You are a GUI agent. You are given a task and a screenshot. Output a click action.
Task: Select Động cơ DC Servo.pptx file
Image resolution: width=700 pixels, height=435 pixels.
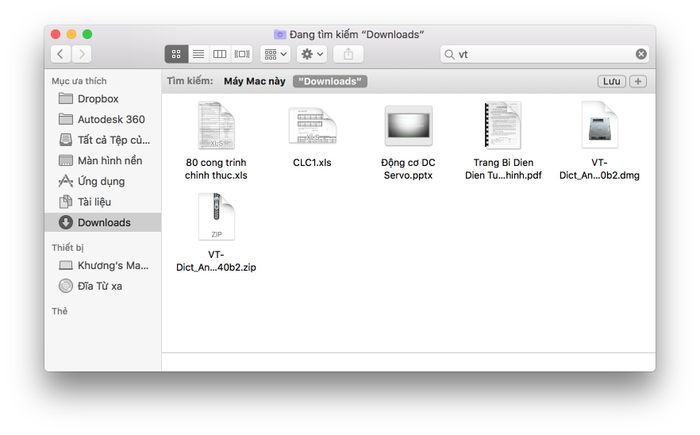point(408,126)
